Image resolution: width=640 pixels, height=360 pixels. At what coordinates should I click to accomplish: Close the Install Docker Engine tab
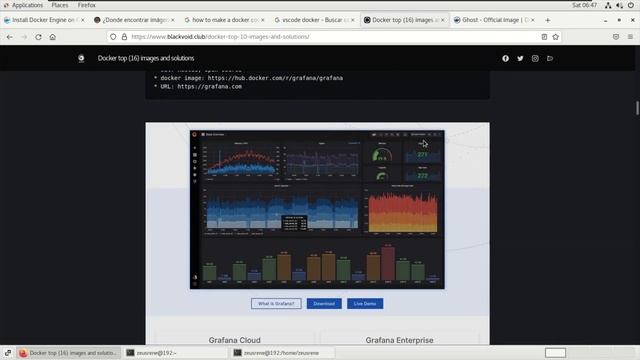[83, 20]
